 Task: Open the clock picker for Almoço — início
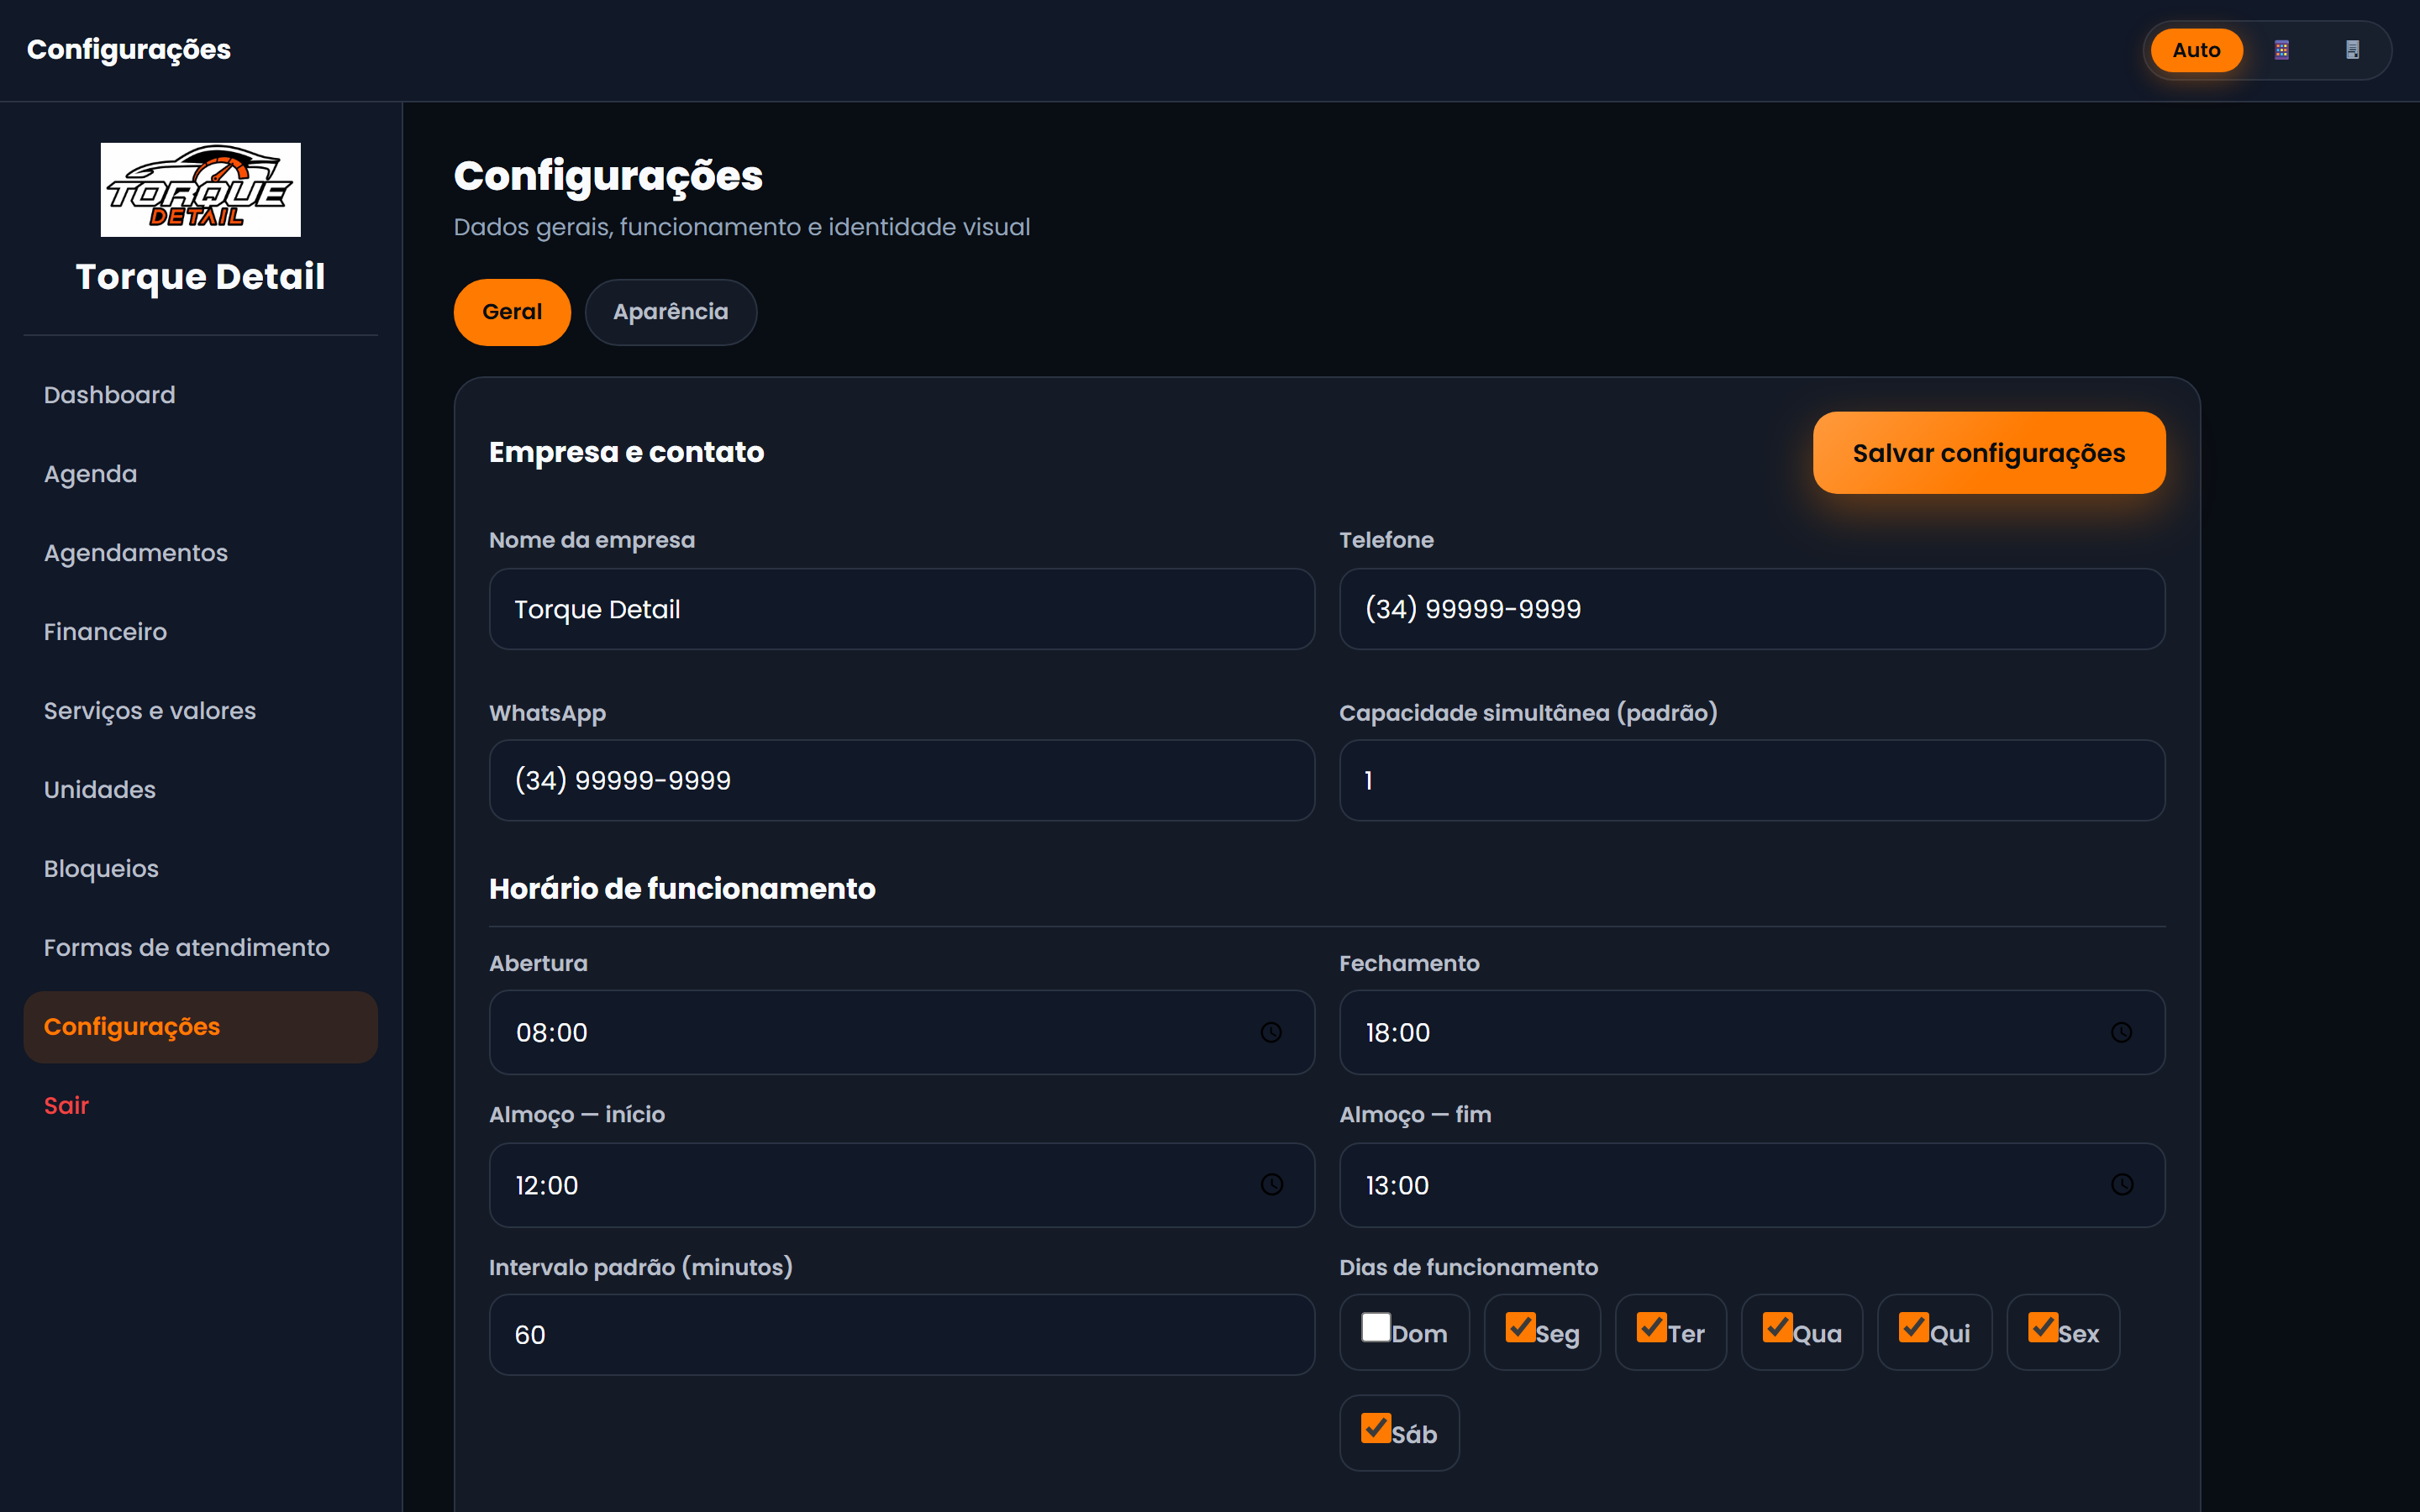pyautogui.click(x=1271, y=1185)
